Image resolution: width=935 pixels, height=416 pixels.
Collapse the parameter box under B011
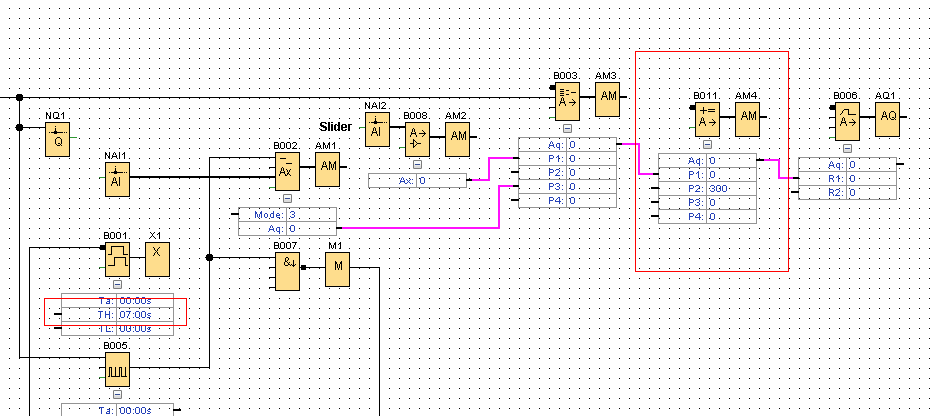click(x=707, y=145)
